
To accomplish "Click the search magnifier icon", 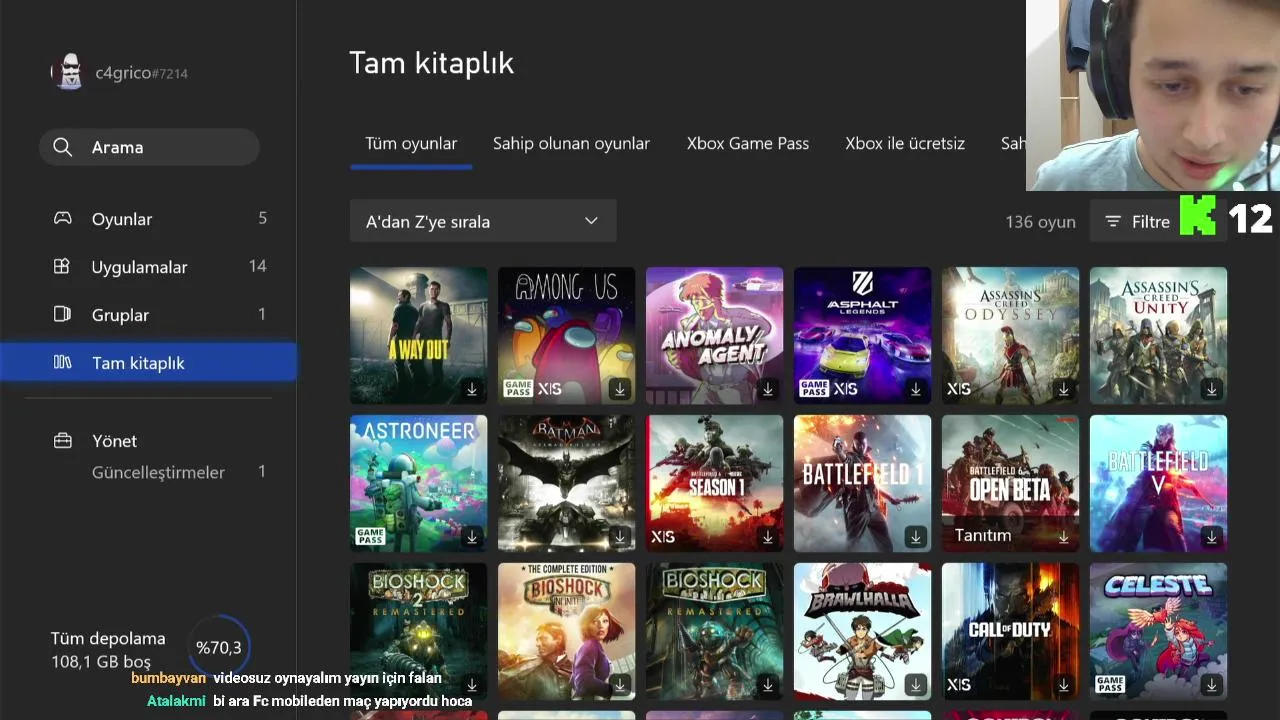I will click(x=62, y=147).
